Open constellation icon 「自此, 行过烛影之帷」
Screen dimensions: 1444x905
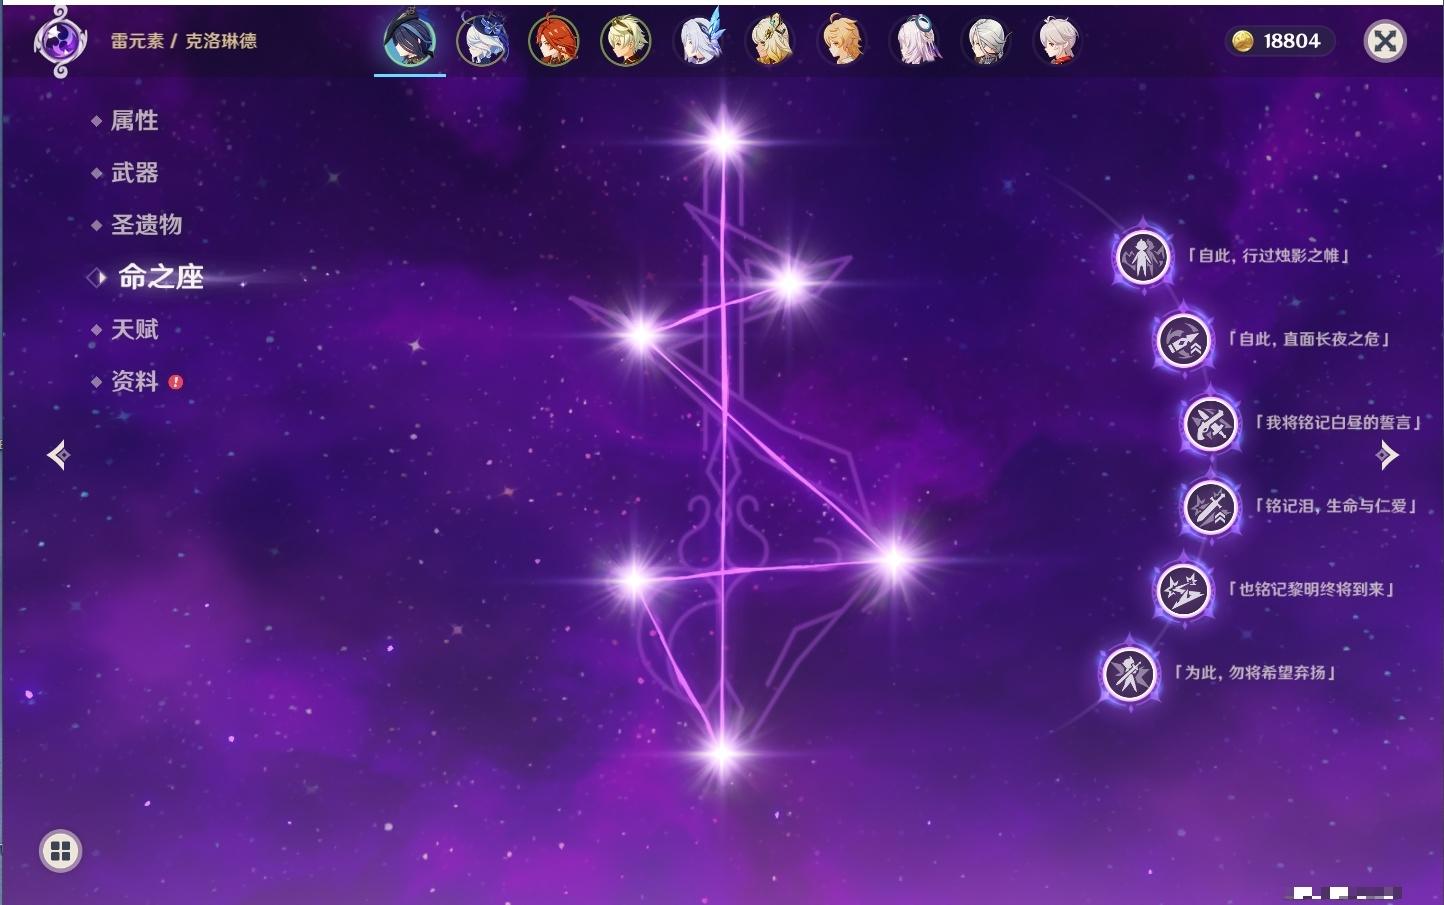click(1142, 257)
